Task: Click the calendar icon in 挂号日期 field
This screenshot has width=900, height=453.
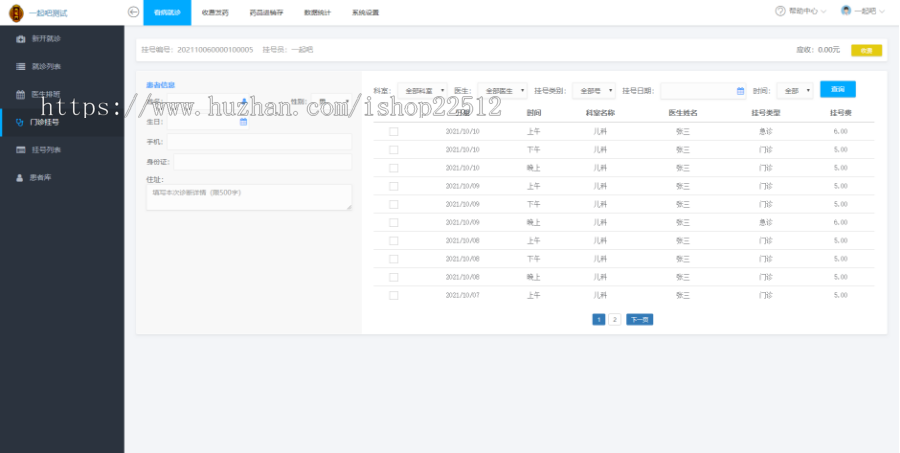Action: (x=740, y=90)
